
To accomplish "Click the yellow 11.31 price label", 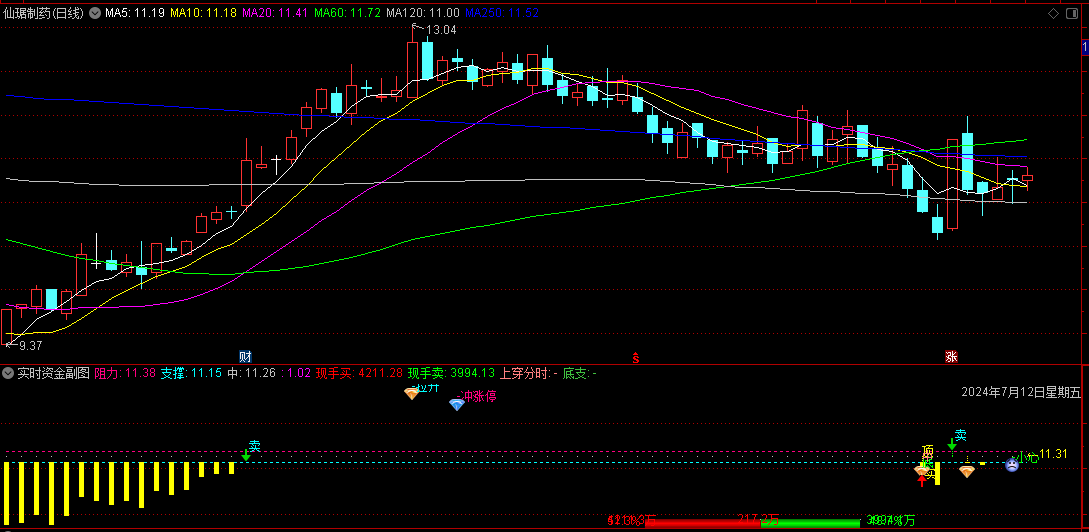I will coord(1054,454).
